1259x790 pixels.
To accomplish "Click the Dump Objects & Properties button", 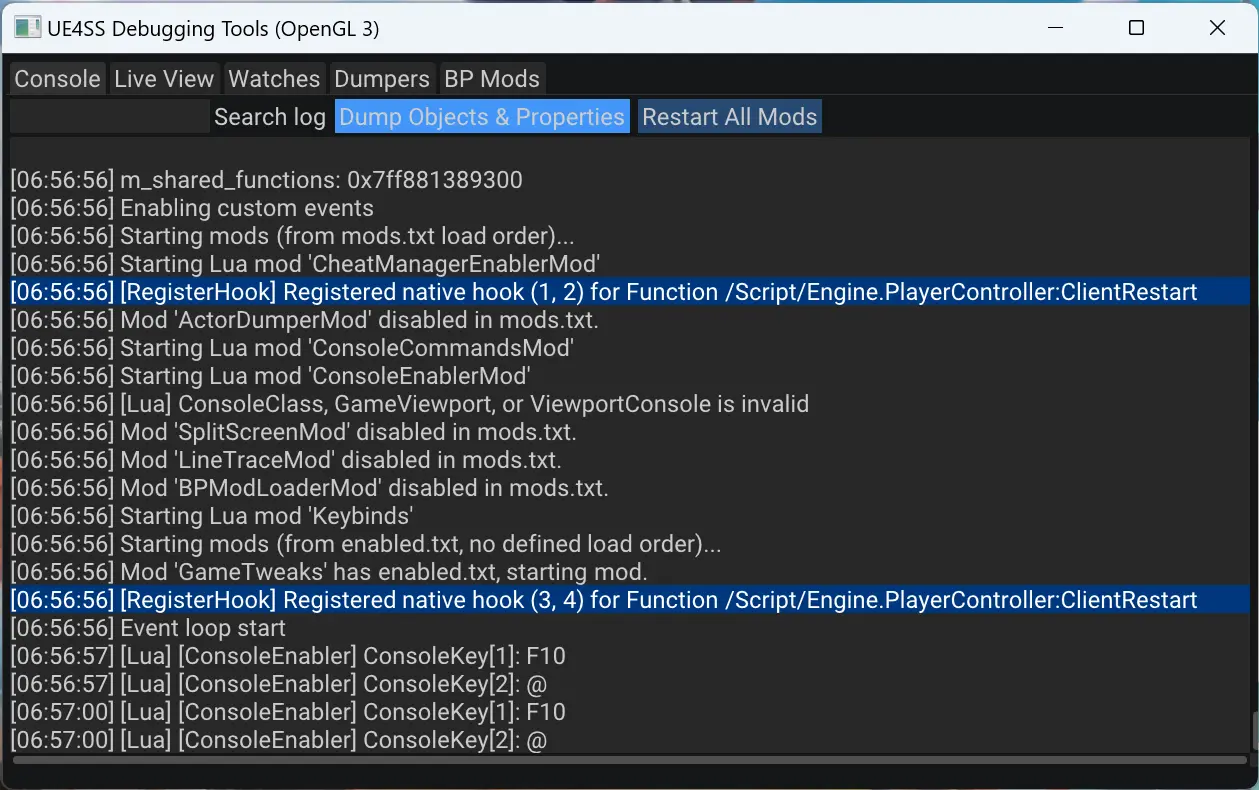I will click(x=482, y=117).
